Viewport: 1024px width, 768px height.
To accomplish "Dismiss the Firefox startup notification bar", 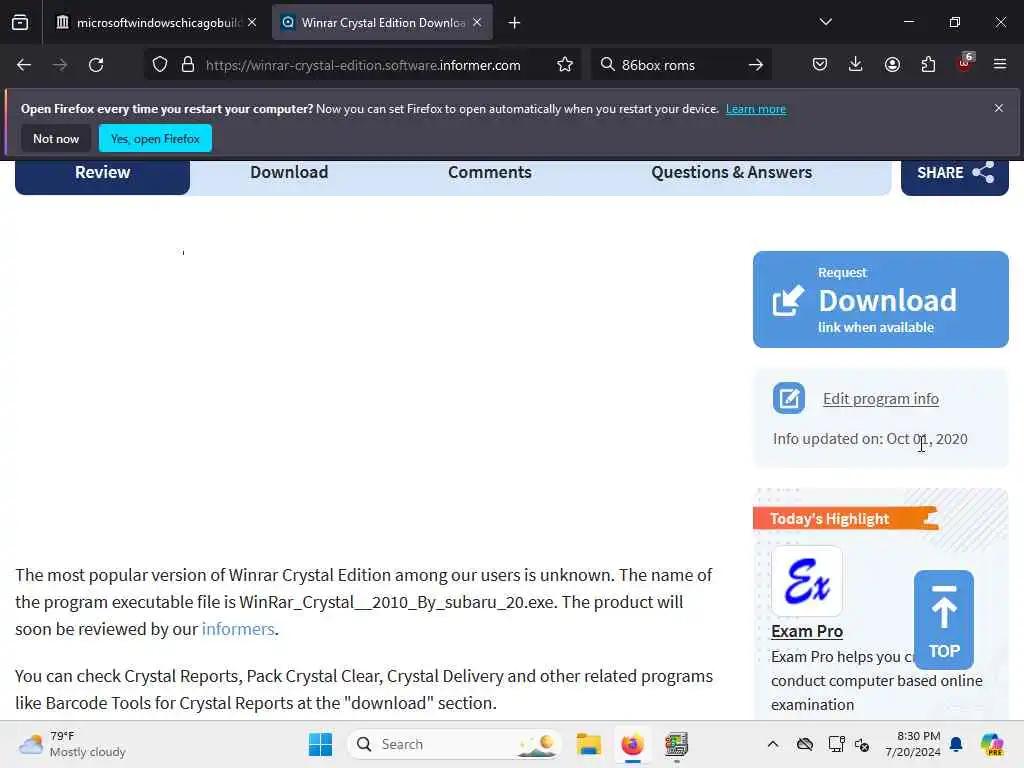I will tap(999, 108).
